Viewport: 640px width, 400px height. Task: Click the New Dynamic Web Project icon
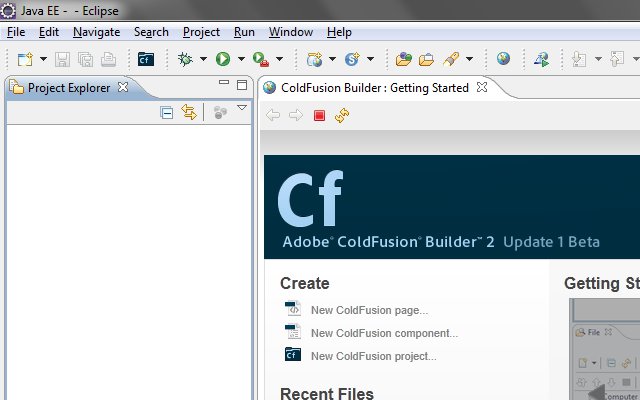pyautogui.click(x=315, y=60)
